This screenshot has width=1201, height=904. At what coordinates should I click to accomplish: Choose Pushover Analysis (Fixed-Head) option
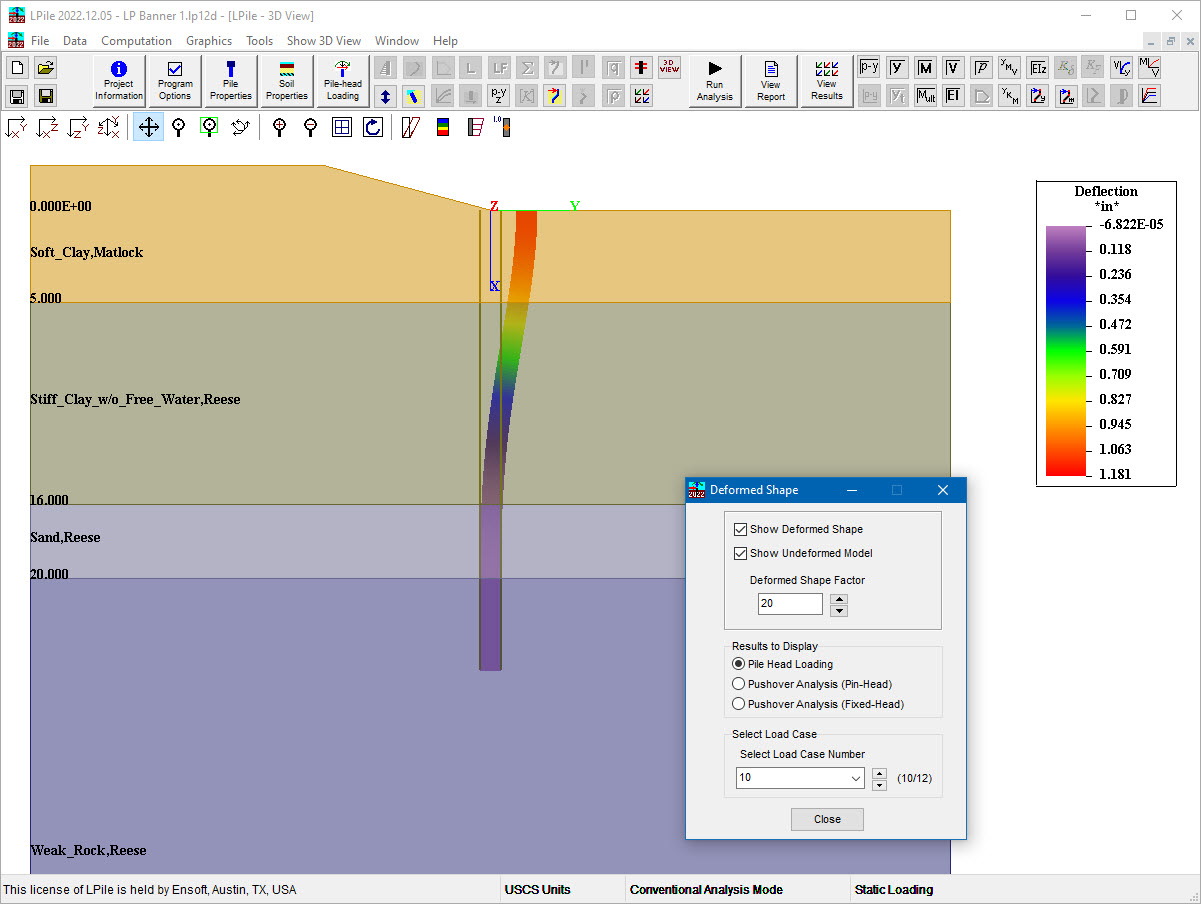(x=739, y=704)
